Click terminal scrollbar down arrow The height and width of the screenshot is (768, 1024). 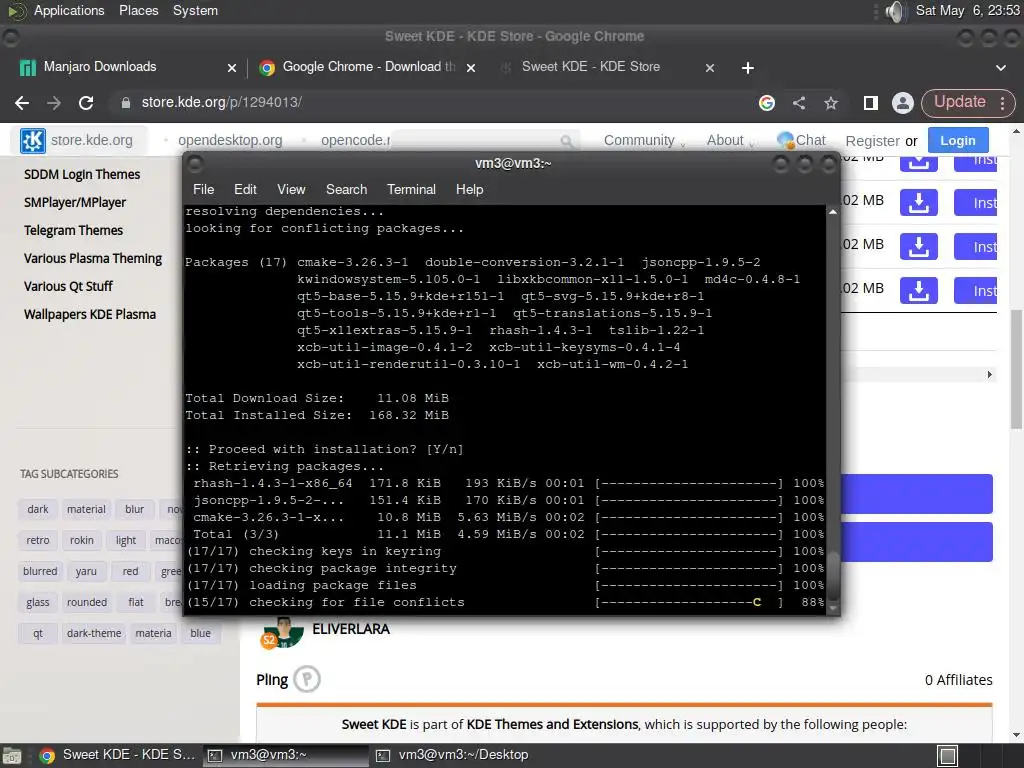pyautogui.click(x=833, y=608)
